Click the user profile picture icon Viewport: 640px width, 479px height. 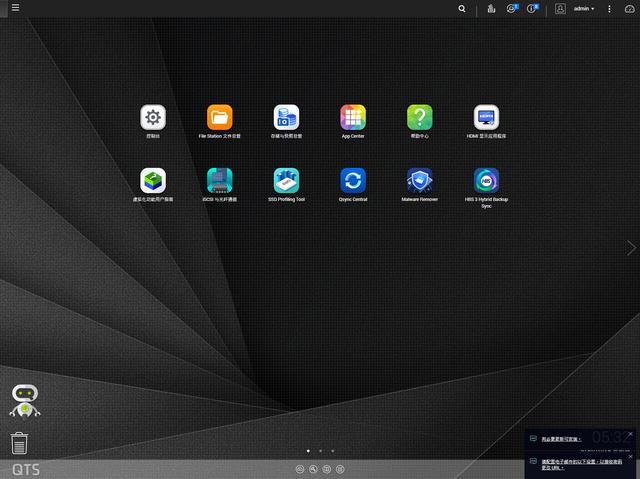click(560, 9)
